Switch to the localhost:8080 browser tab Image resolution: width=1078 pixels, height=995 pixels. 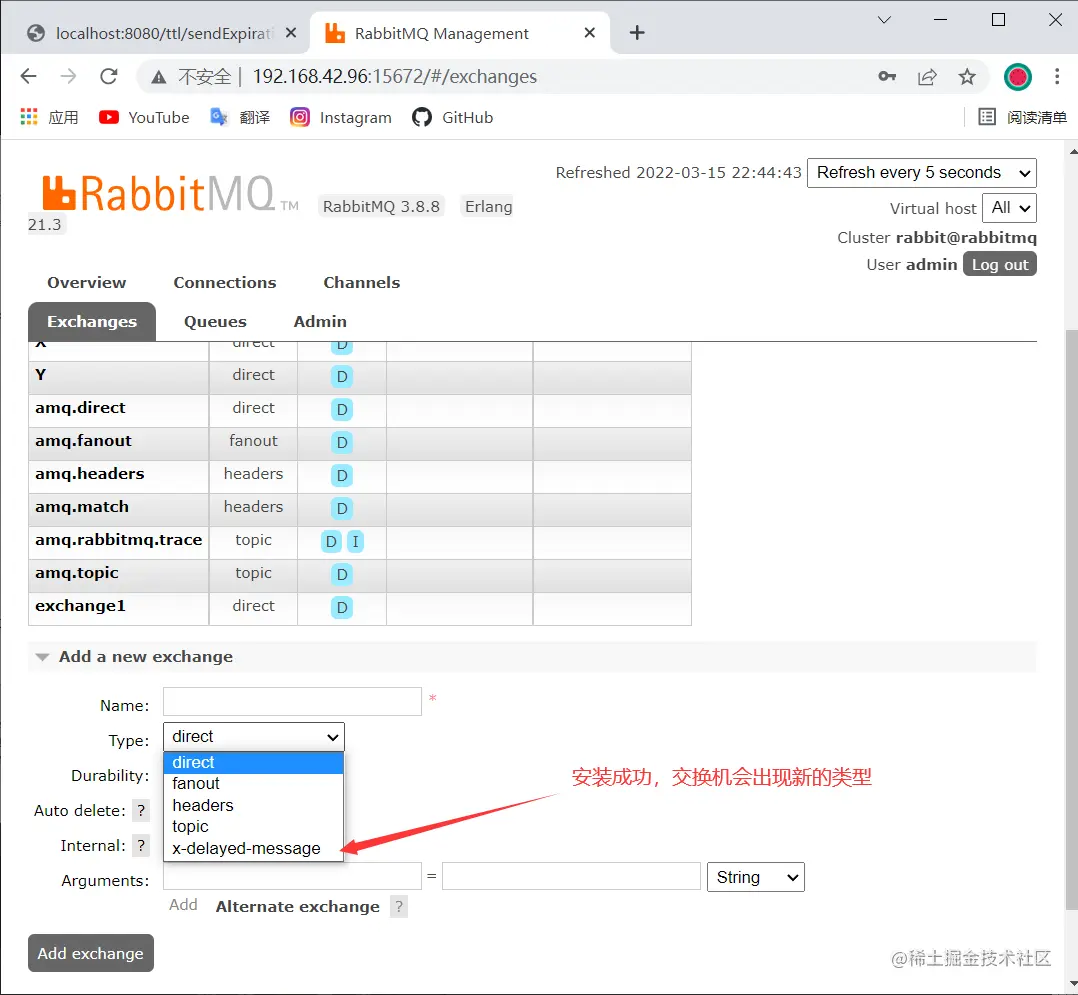(162, 33)
